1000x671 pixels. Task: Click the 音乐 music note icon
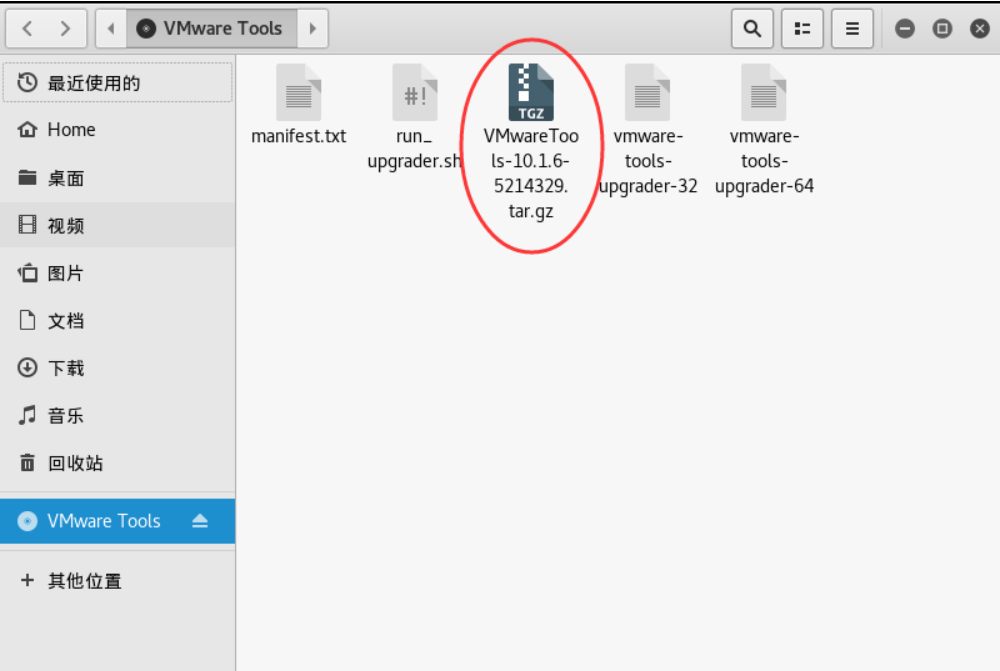pyautogui.click(x=29, y=415)
